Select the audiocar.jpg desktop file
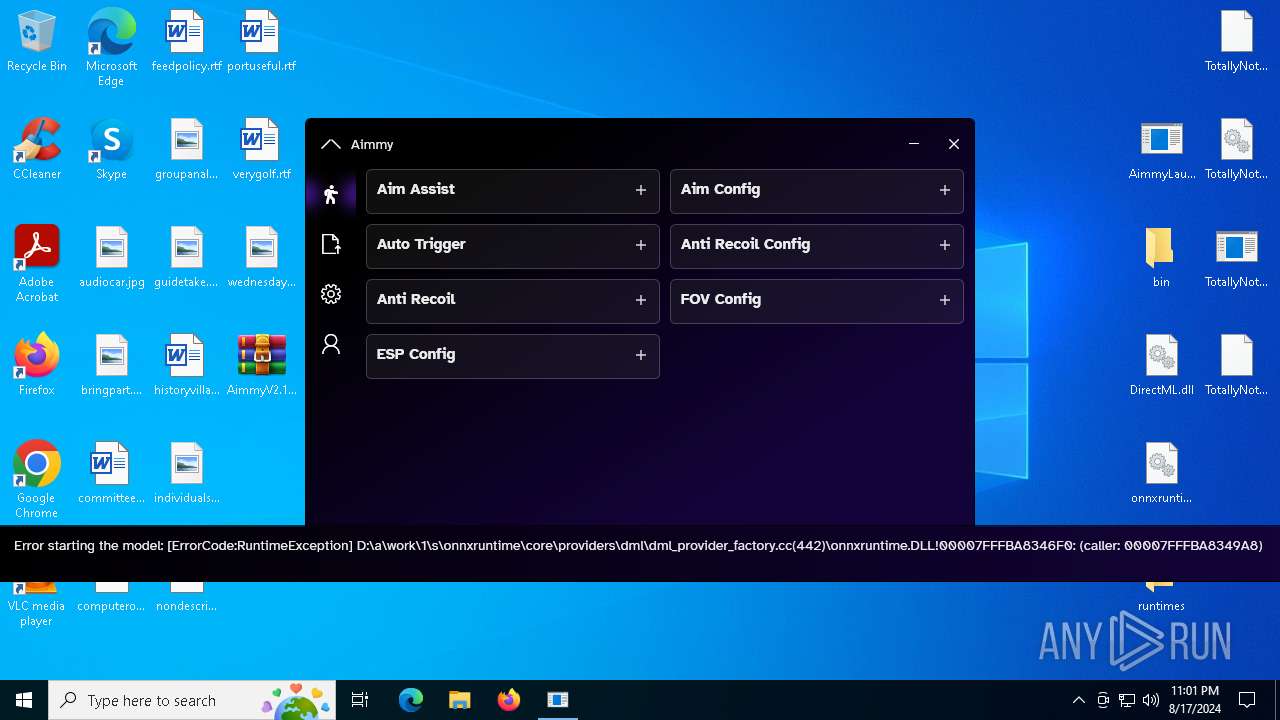The width and height of the screenshot is (1280, 720). (111, 258)
